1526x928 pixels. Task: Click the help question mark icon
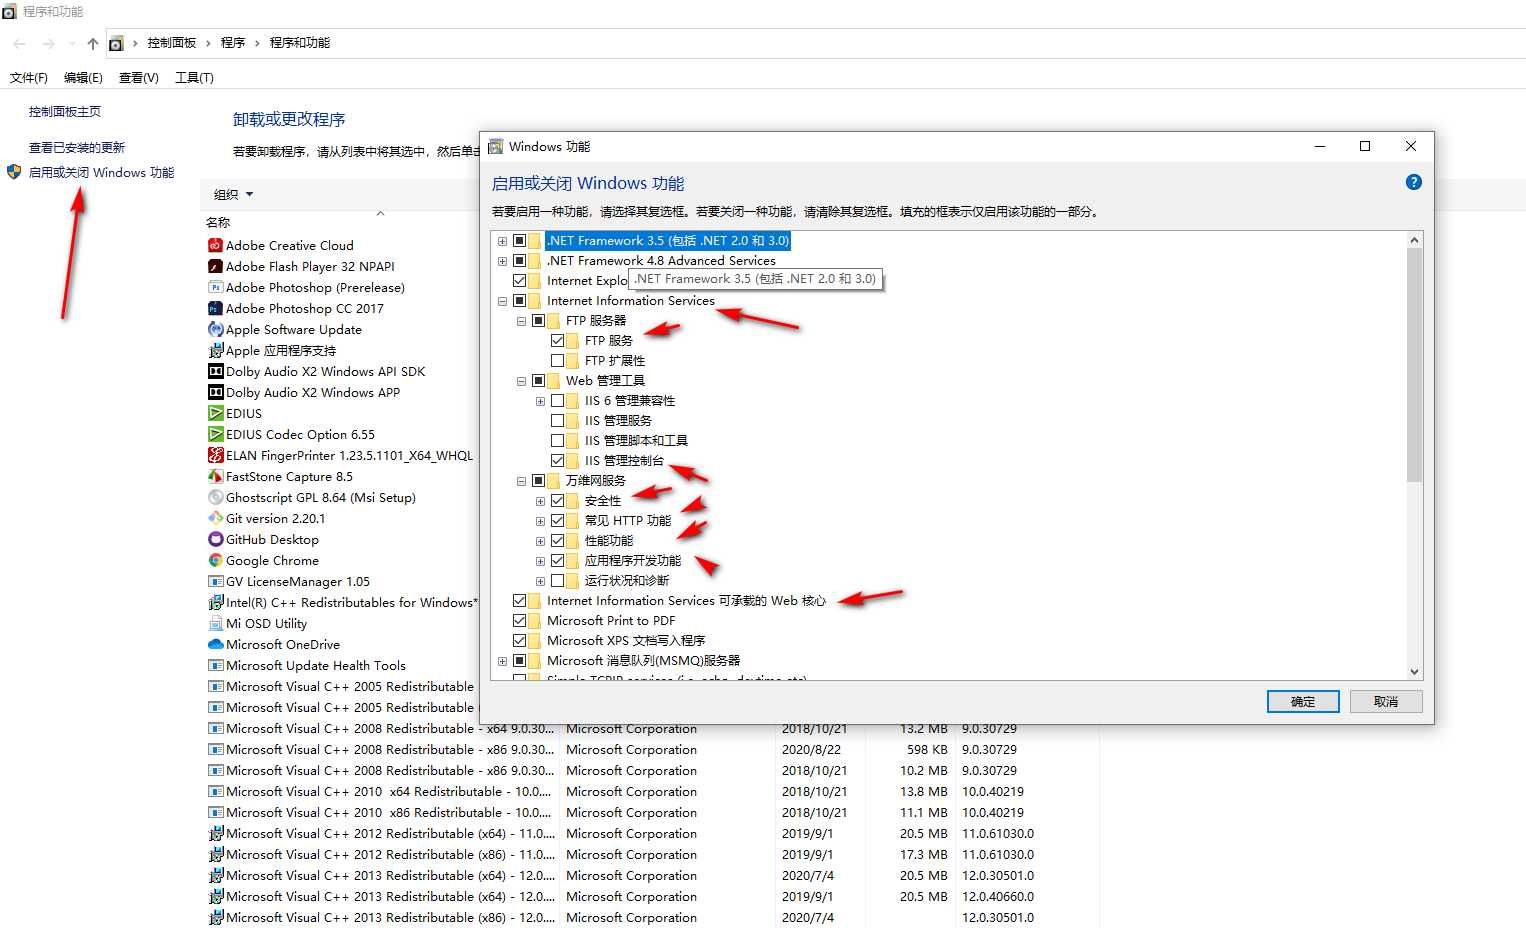pos(1413,182)
